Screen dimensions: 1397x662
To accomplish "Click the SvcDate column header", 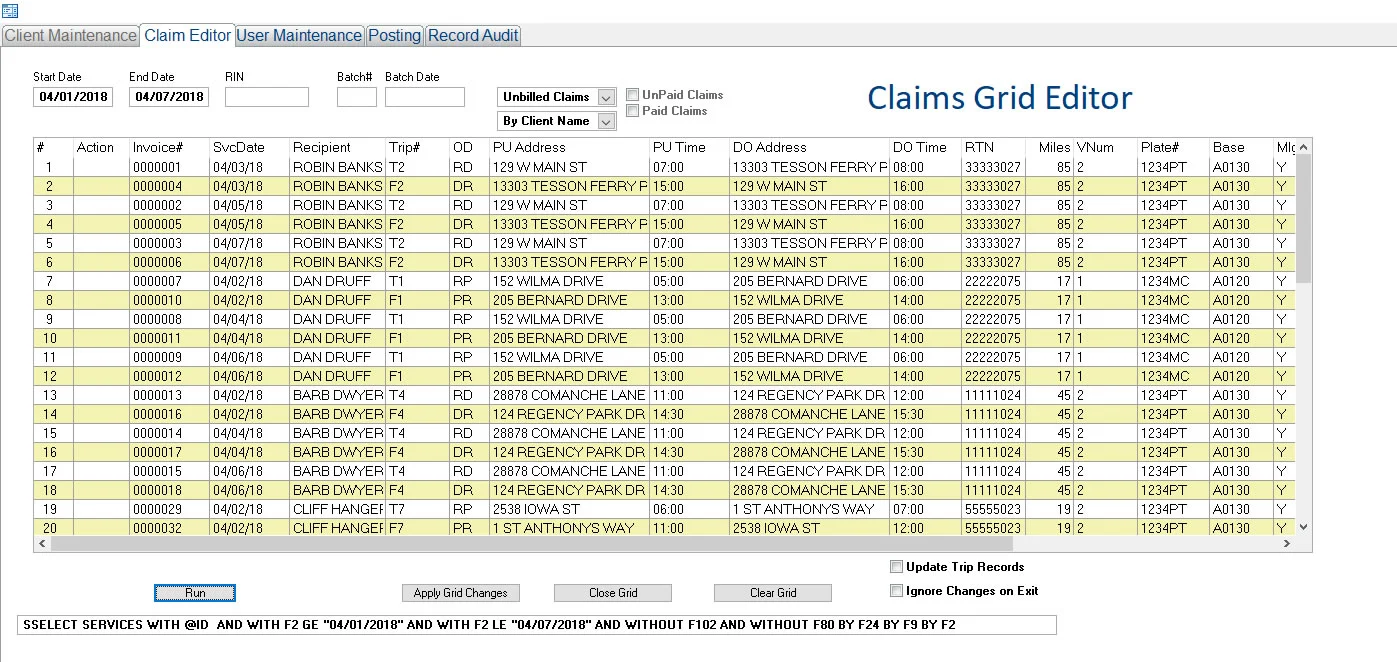I will [x=249, y=147].
